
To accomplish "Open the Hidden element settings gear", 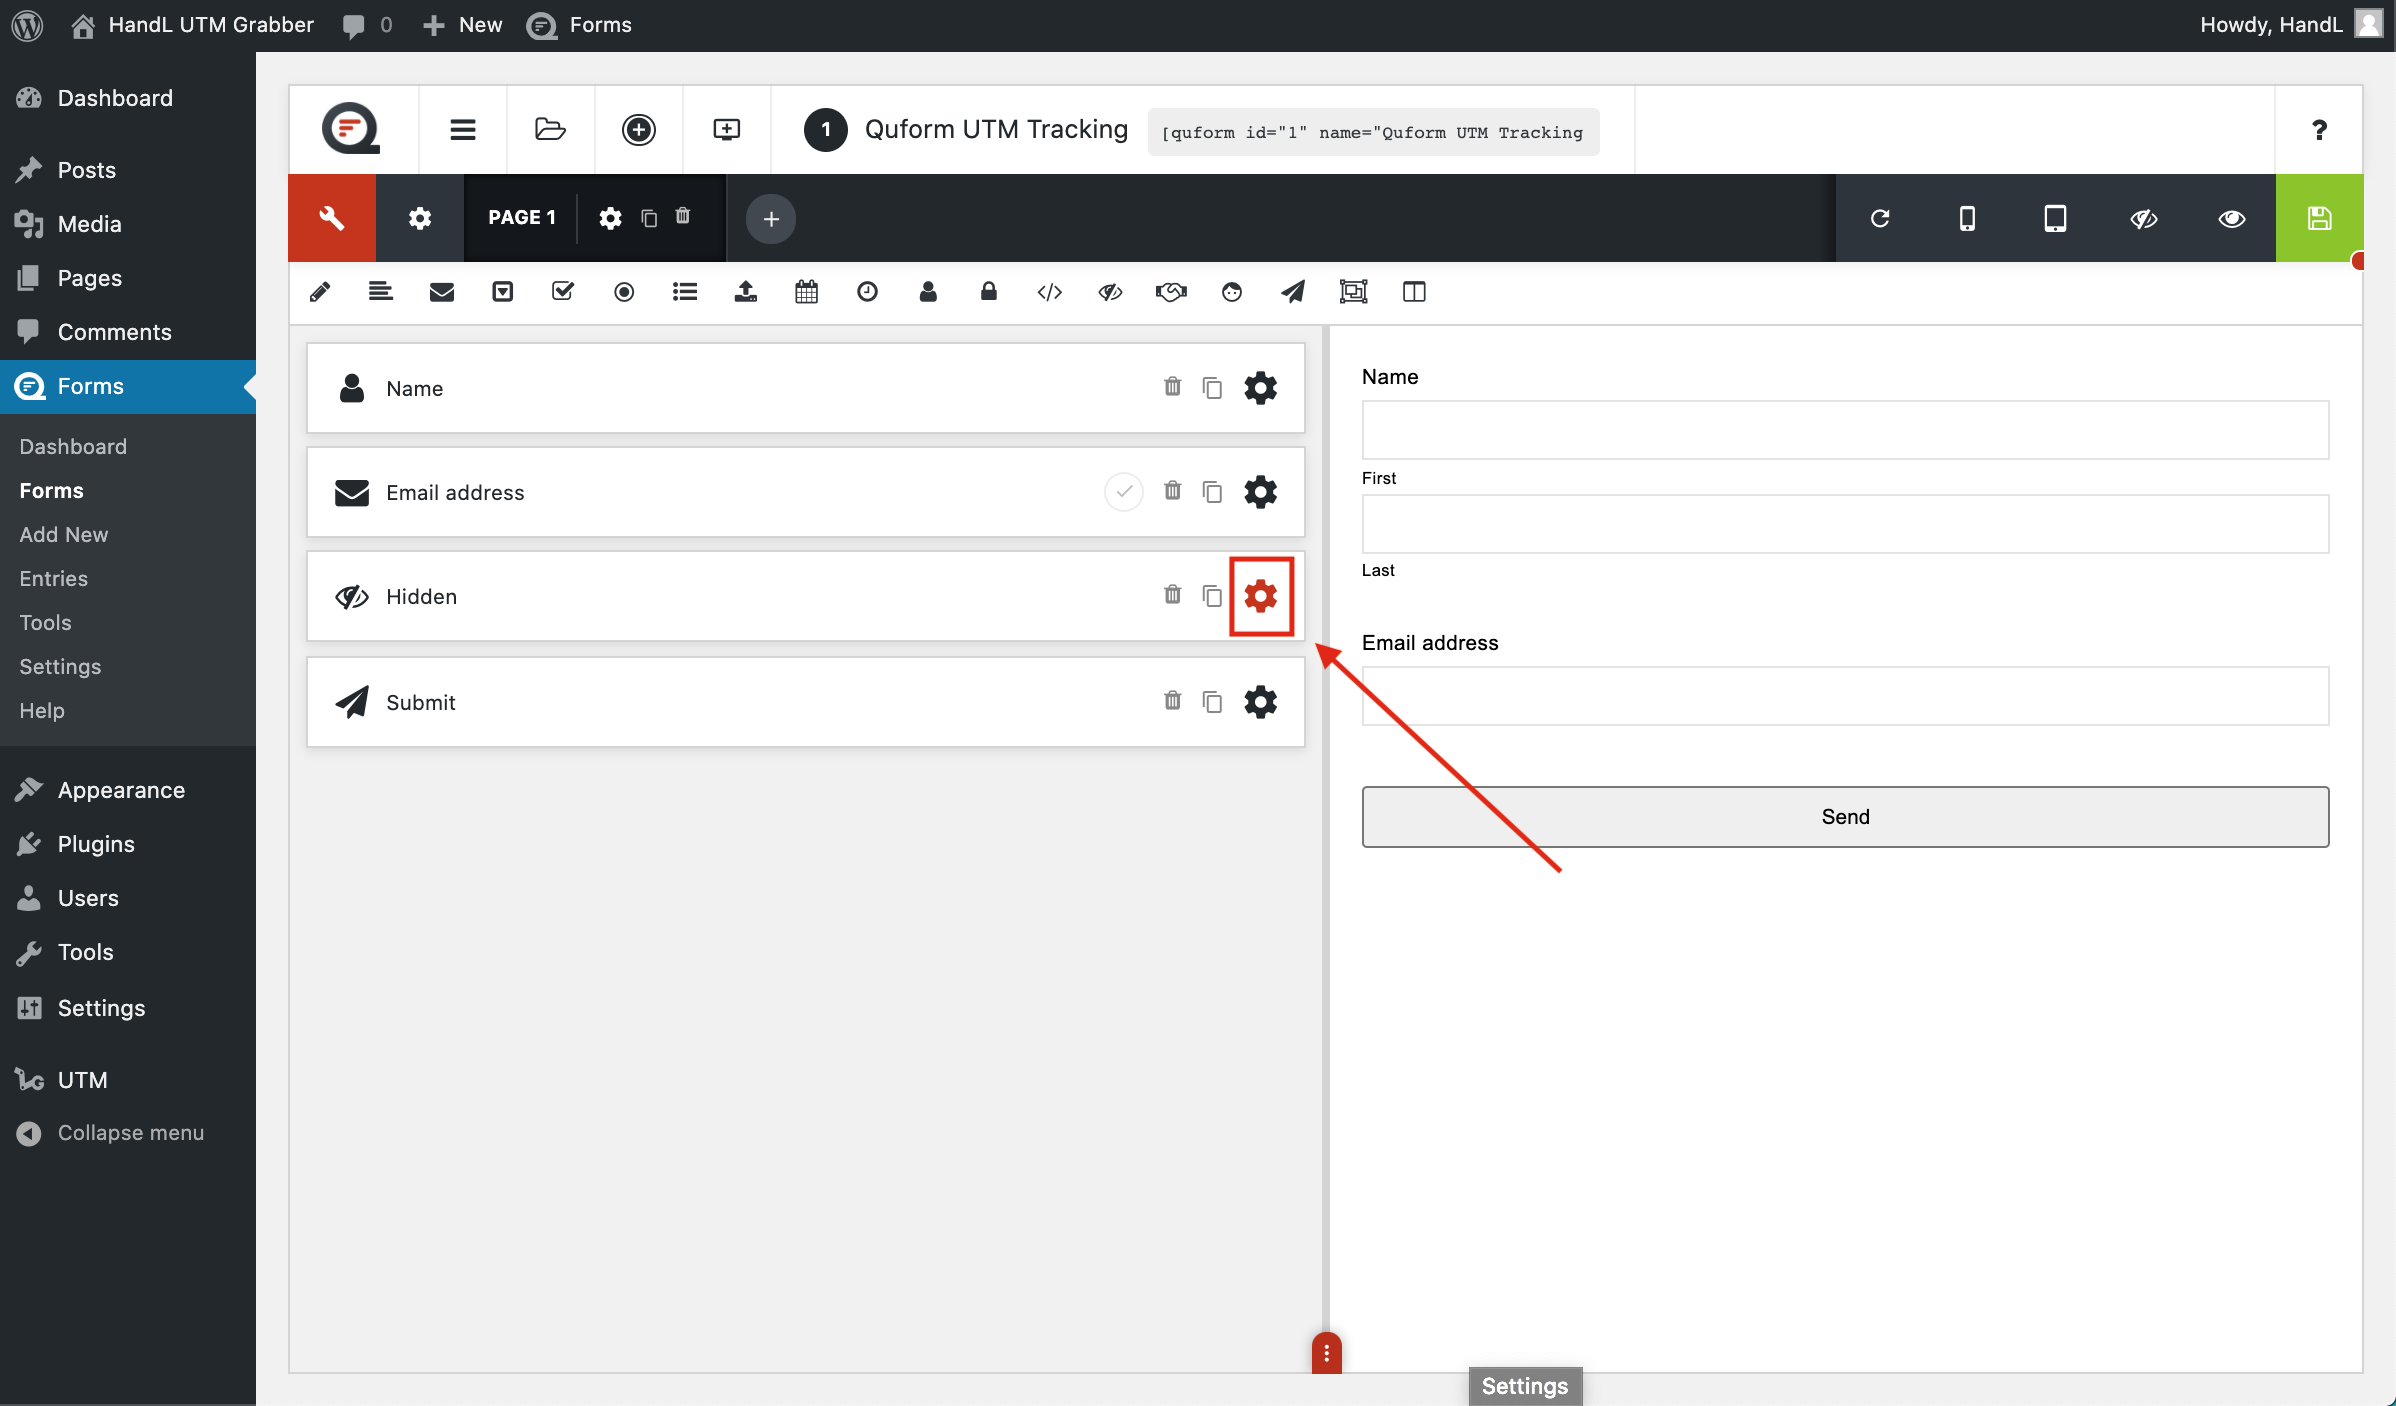I will pos(1261,596).
